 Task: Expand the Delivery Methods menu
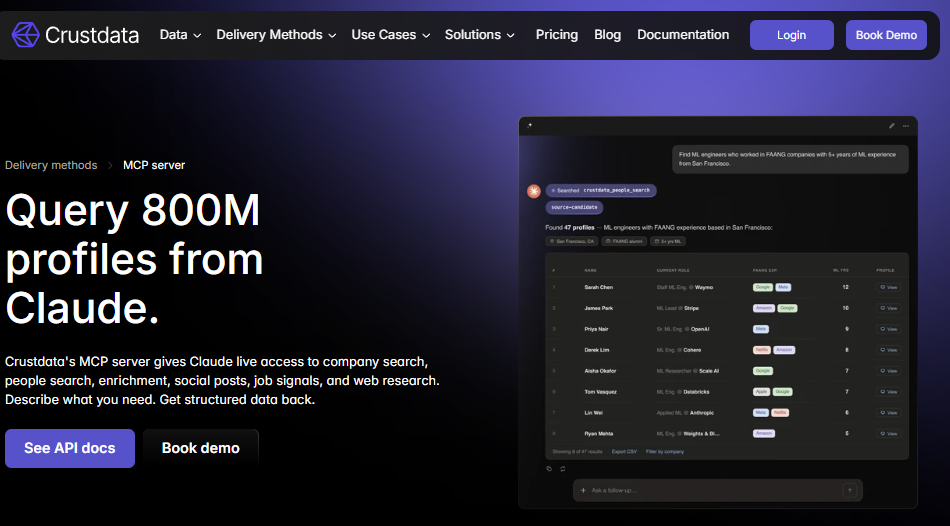point(276,35)
